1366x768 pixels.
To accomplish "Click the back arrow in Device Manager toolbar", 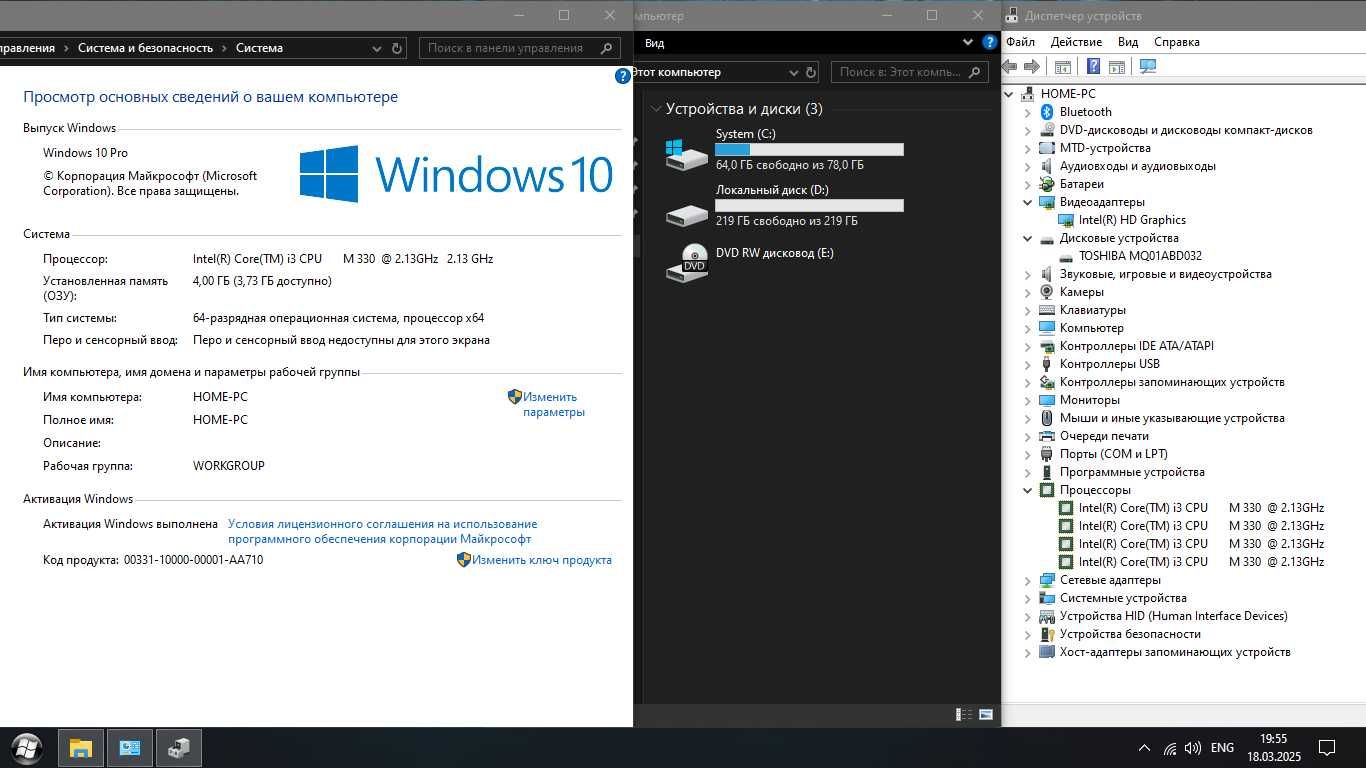I will 1010,66.
